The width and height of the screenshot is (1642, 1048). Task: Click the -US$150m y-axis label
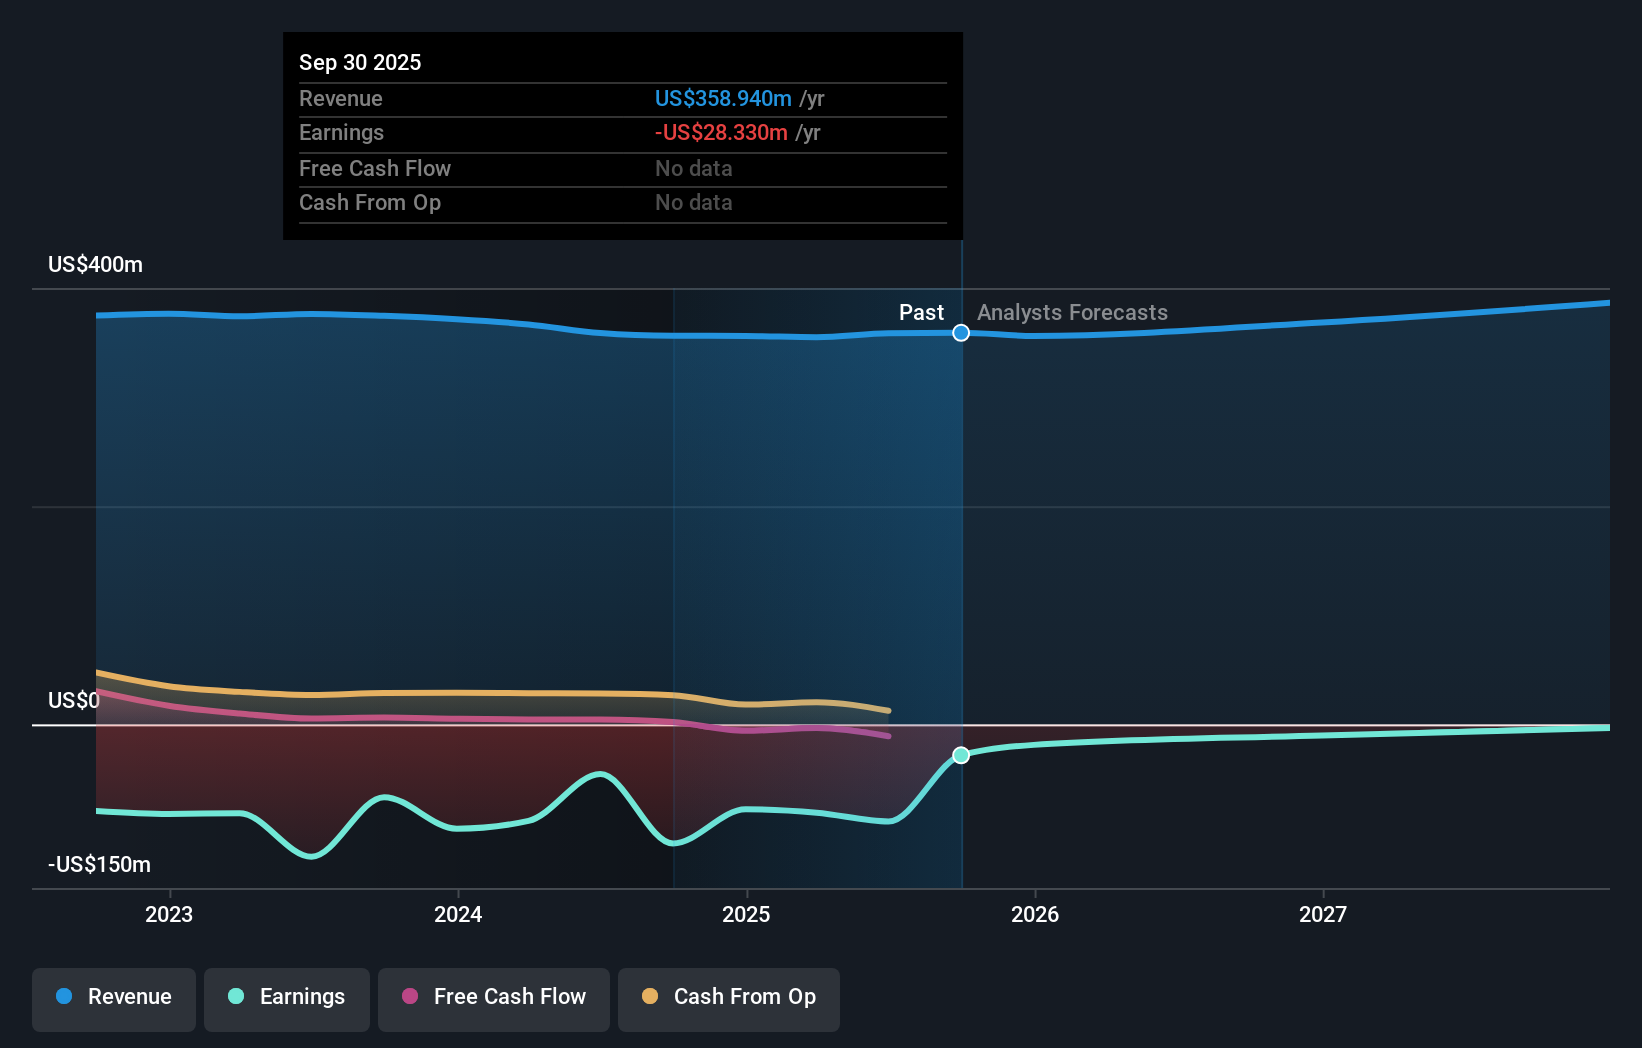100,864
